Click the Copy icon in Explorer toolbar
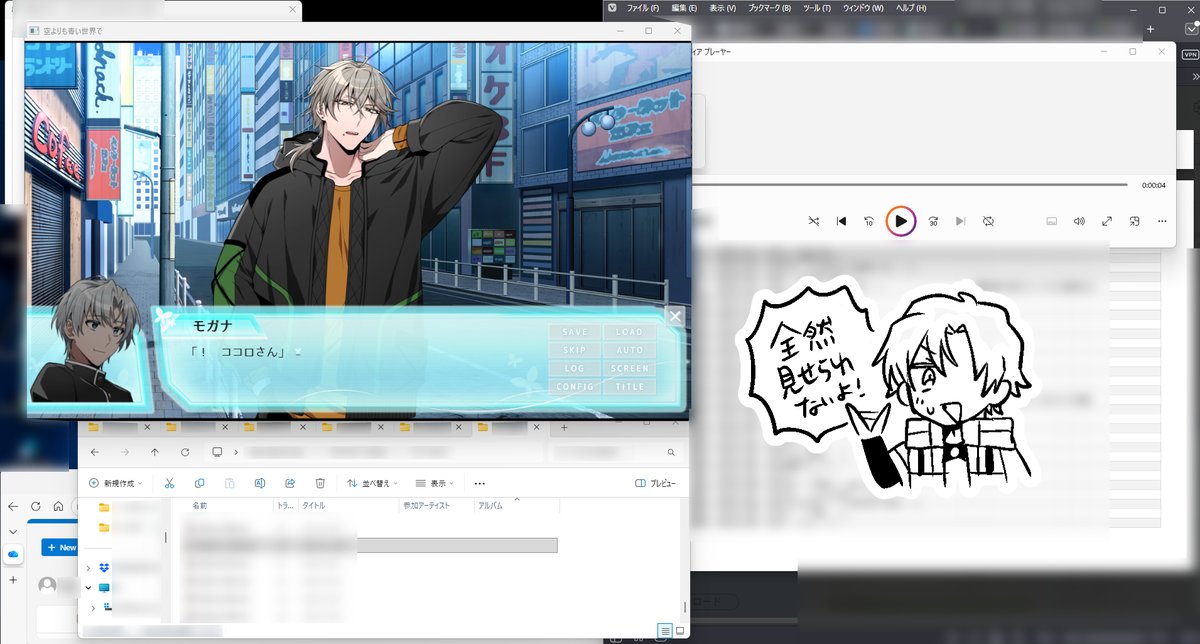 point(200,483)
